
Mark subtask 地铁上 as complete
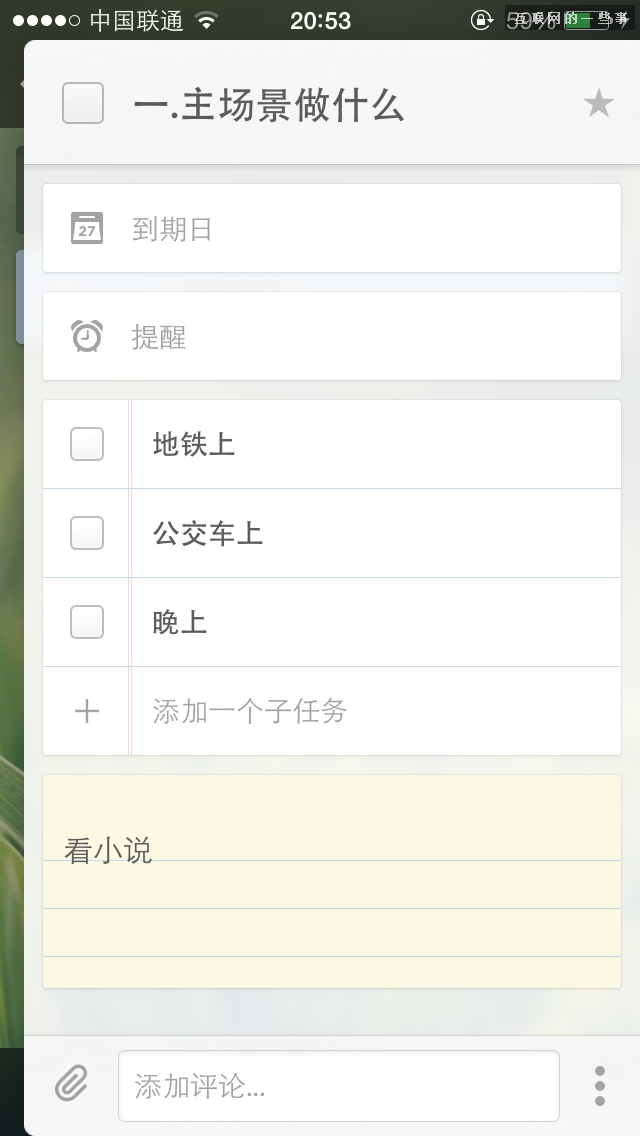(x=87, y=444)
